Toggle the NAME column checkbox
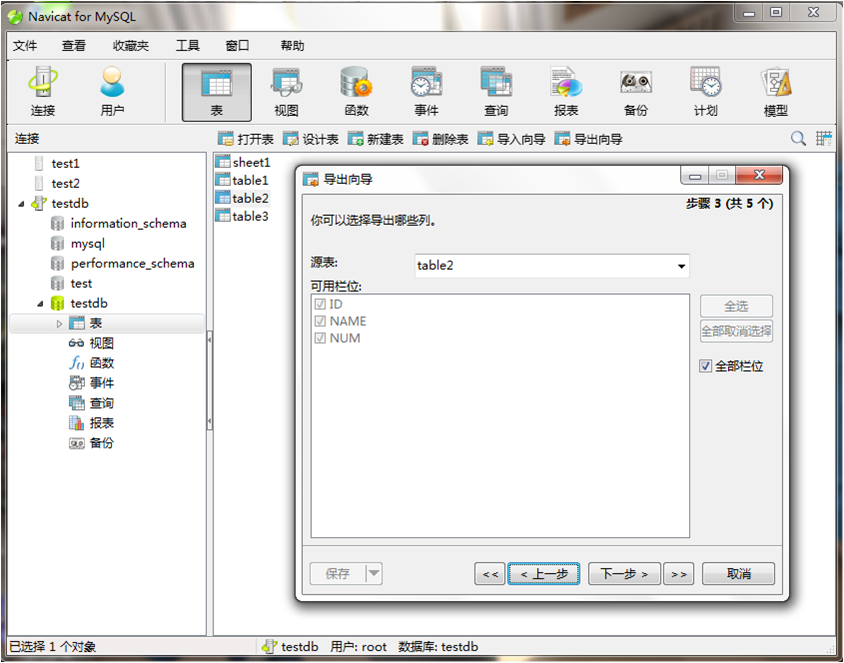The height and width of the screenshot is (663, 844). (x=321, y=321)
